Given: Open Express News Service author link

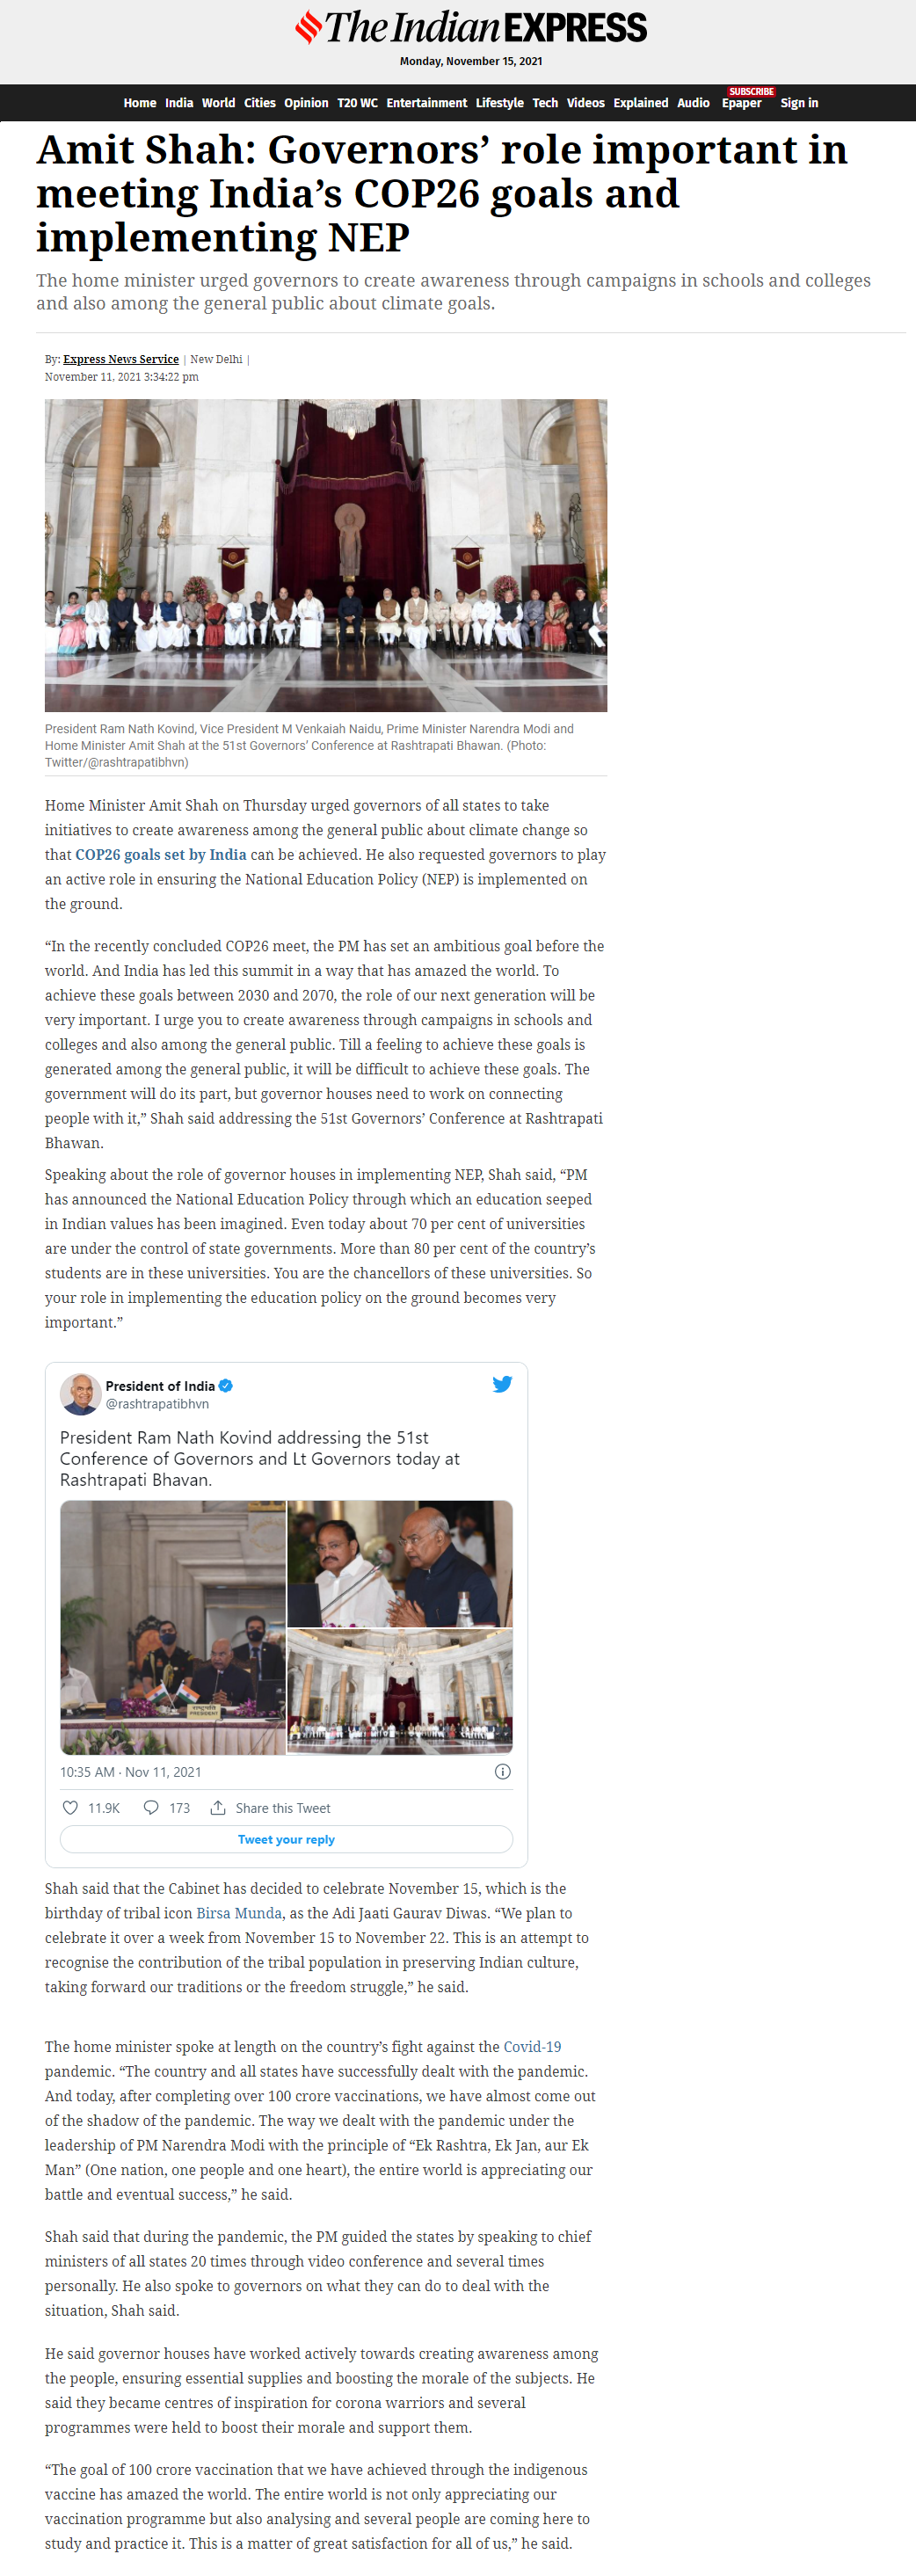Looking at the screenshot, I should 121,359.
